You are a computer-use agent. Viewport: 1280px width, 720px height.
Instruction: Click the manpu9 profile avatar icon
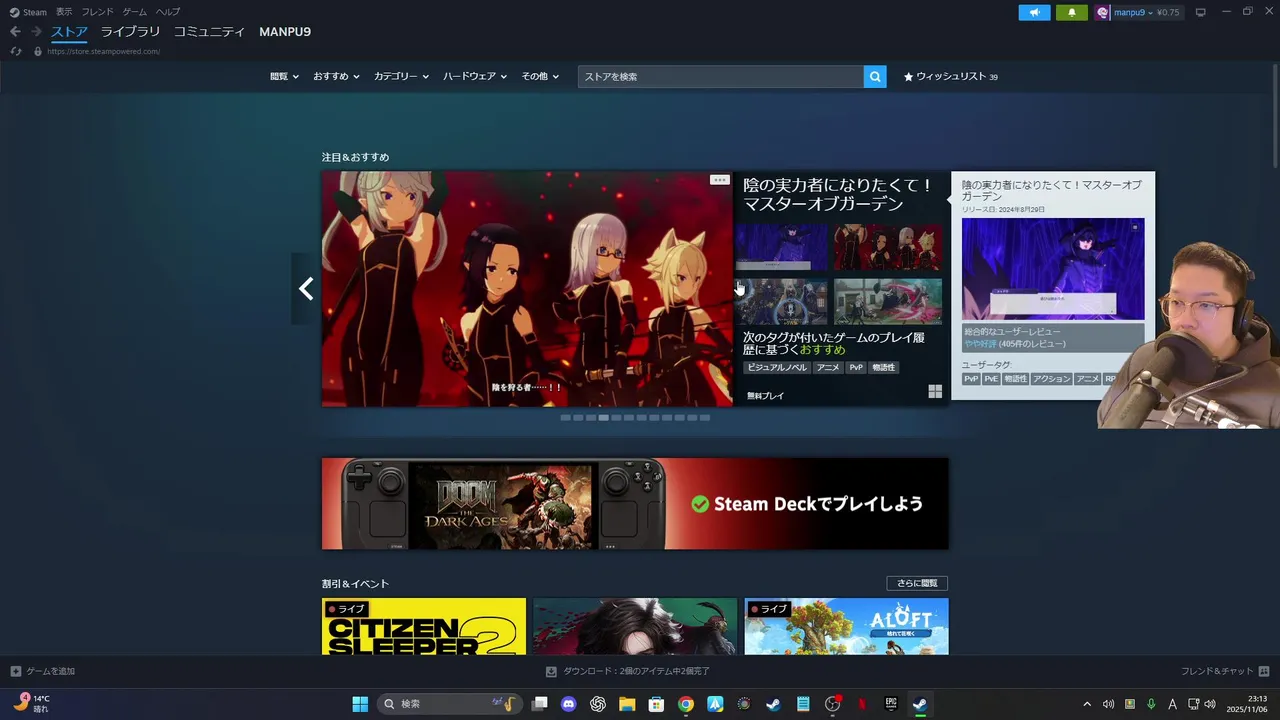click(x=1103, y=12)
